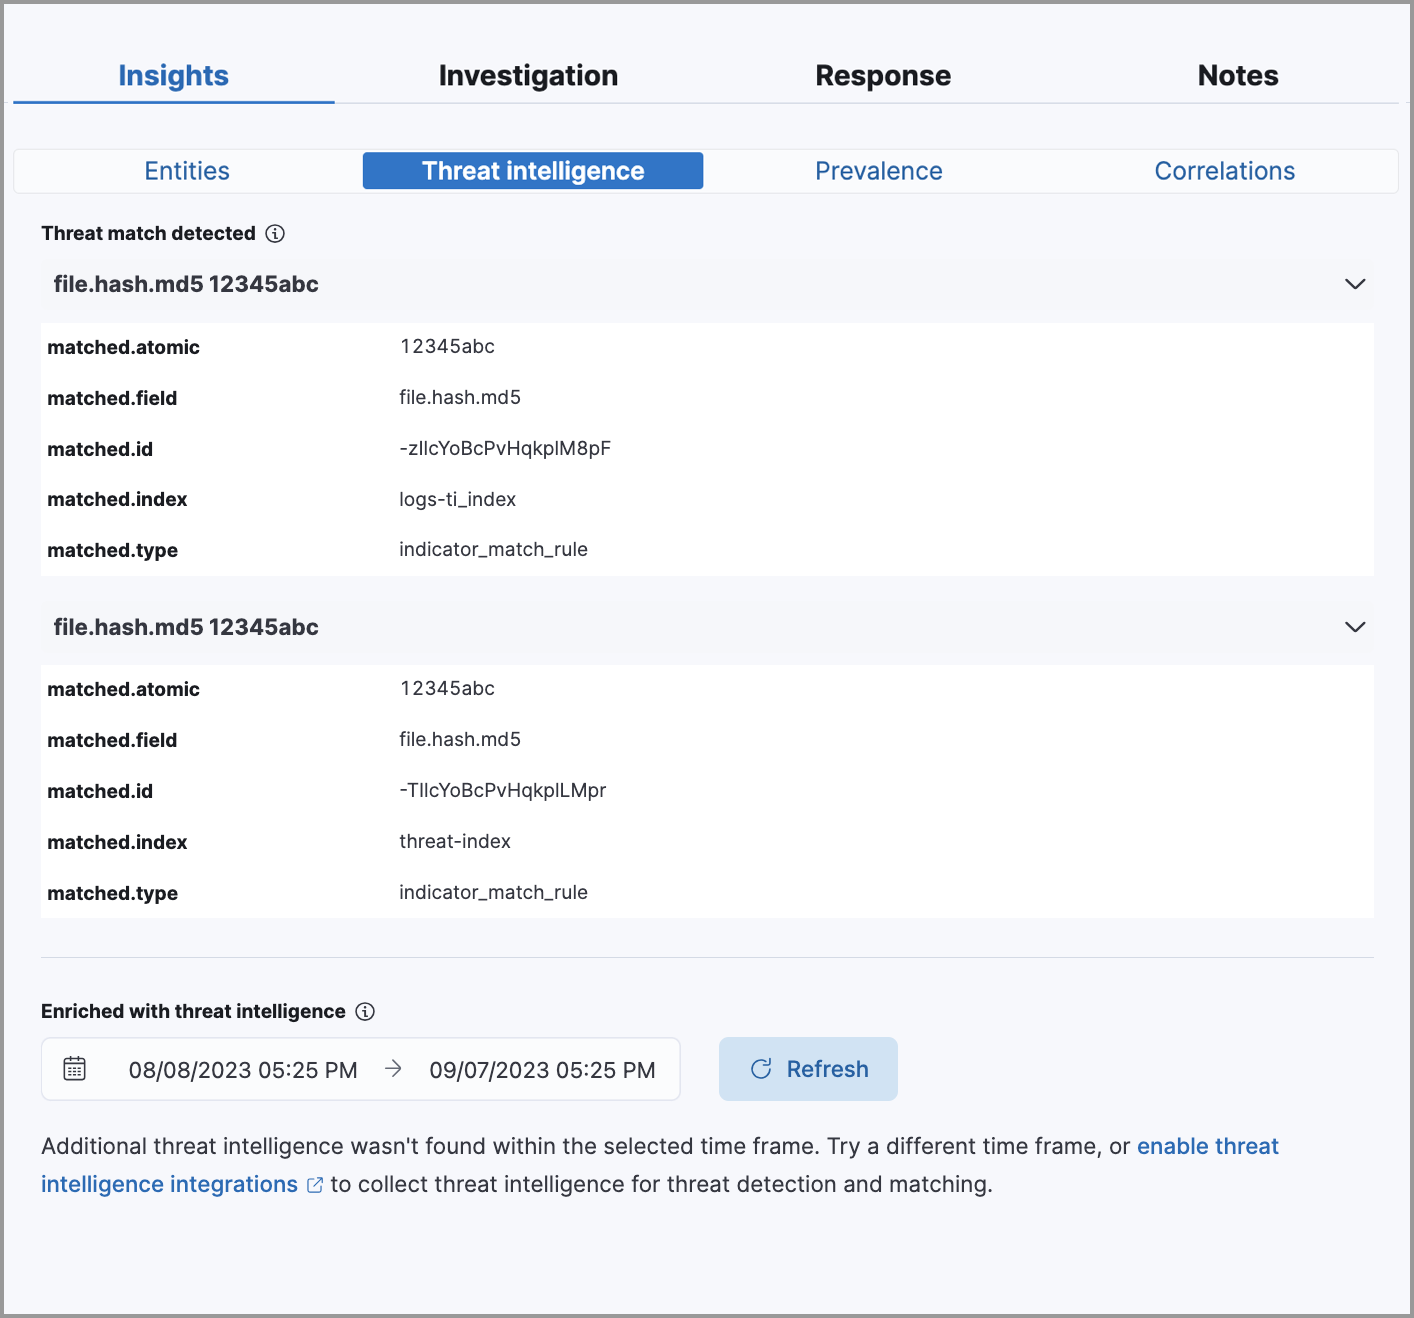Click the calendar icon in the date picker
The width and height of the screenshot is (1414, 1318).
74,1068
